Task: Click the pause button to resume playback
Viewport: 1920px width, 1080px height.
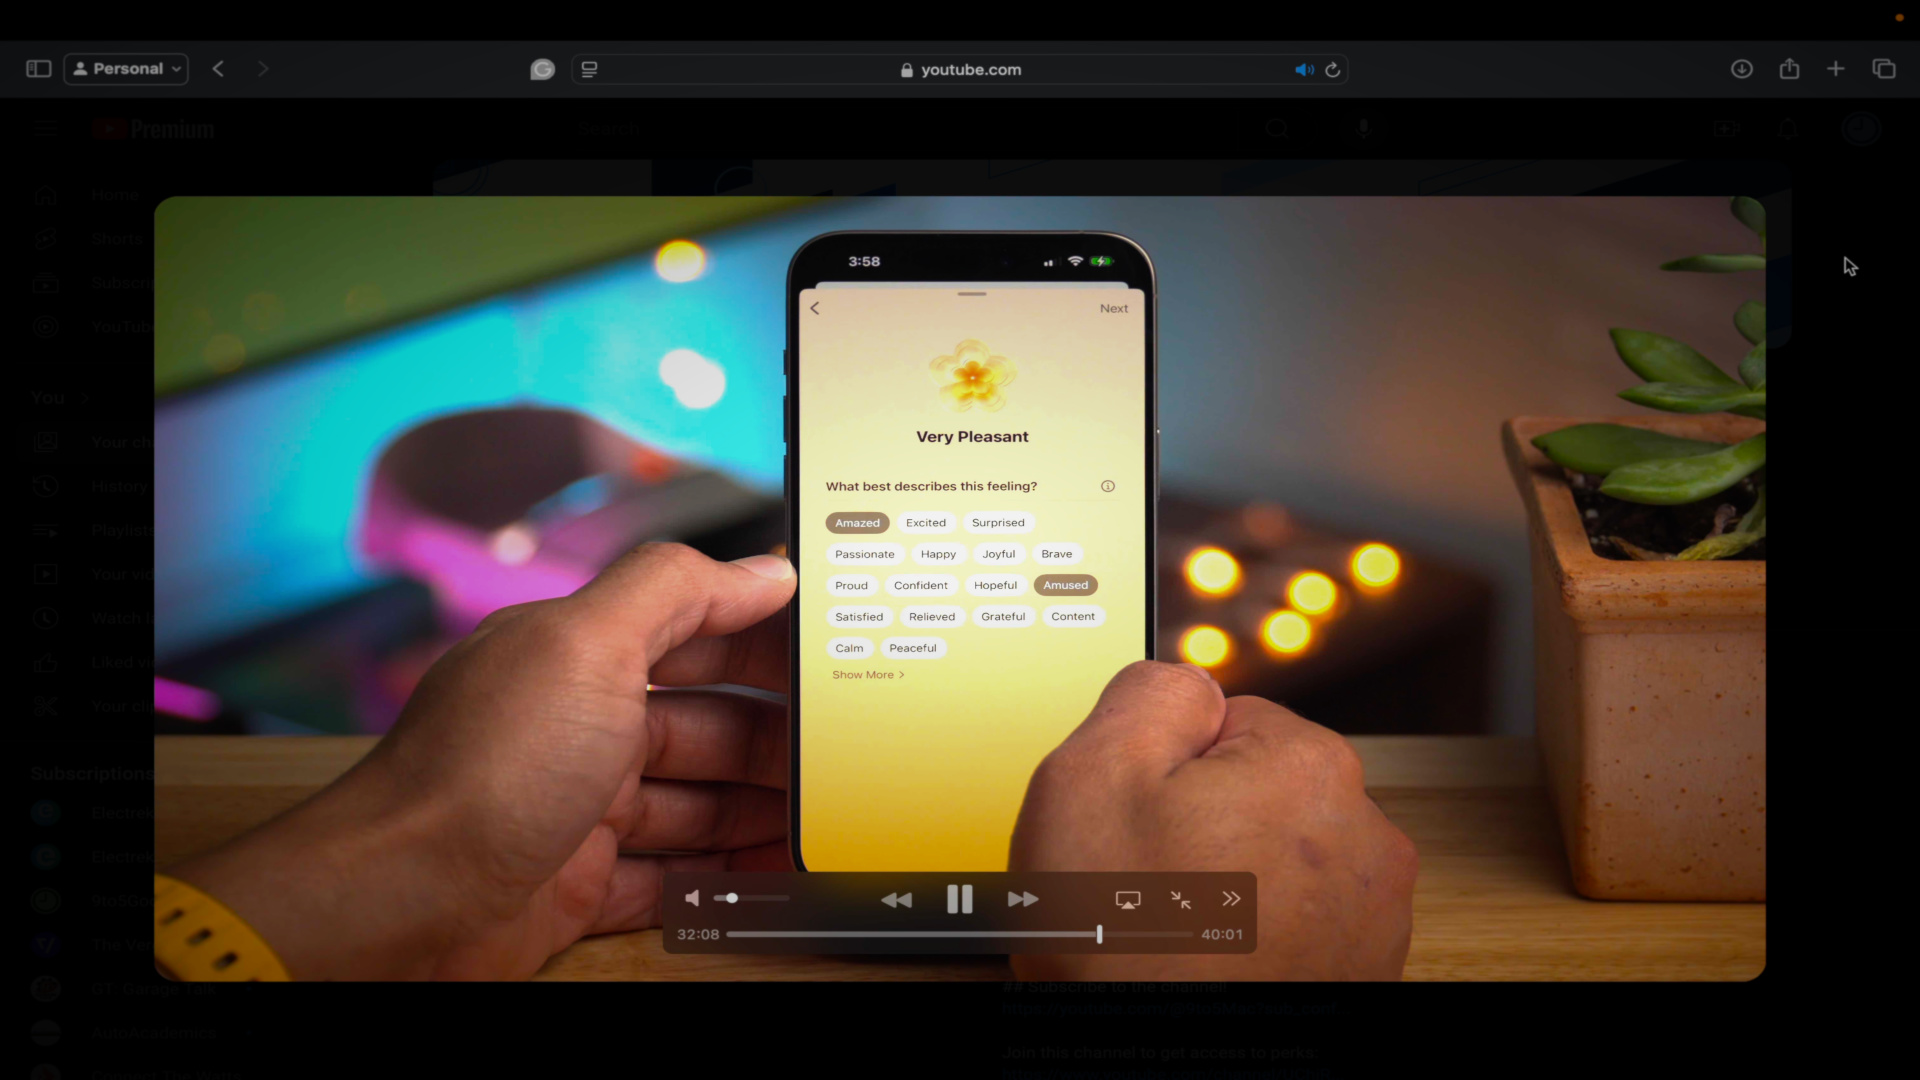Action: coord(959,899)
